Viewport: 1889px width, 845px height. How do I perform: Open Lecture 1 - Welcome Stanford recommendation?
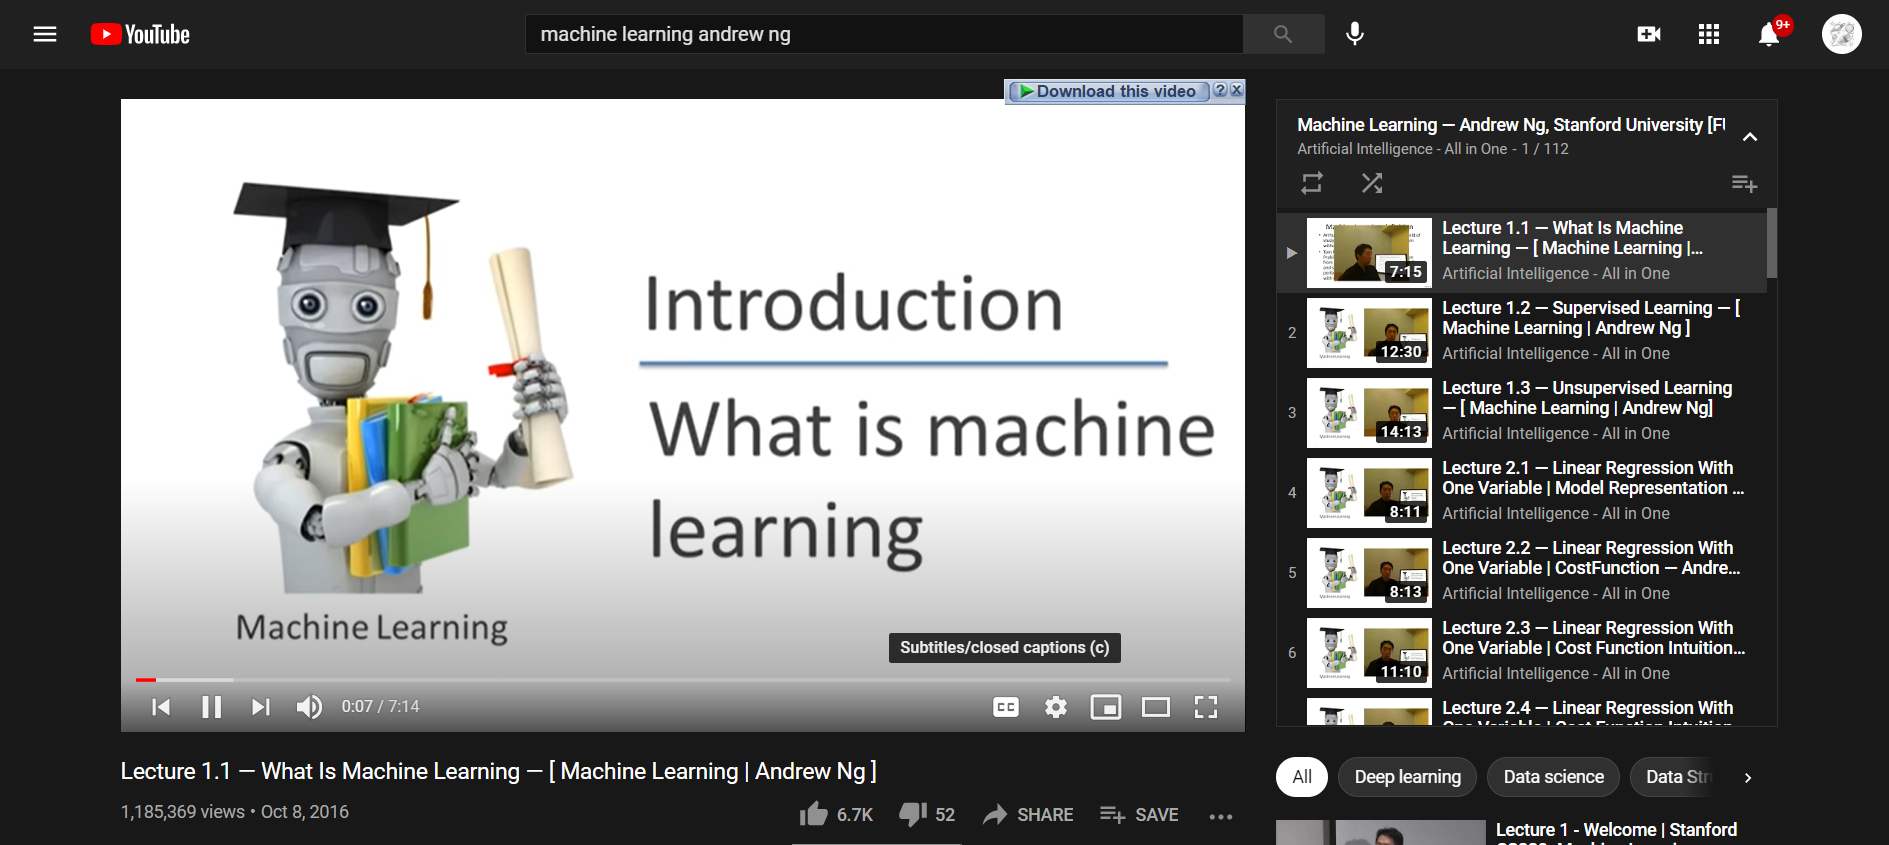pos(1616,830)
